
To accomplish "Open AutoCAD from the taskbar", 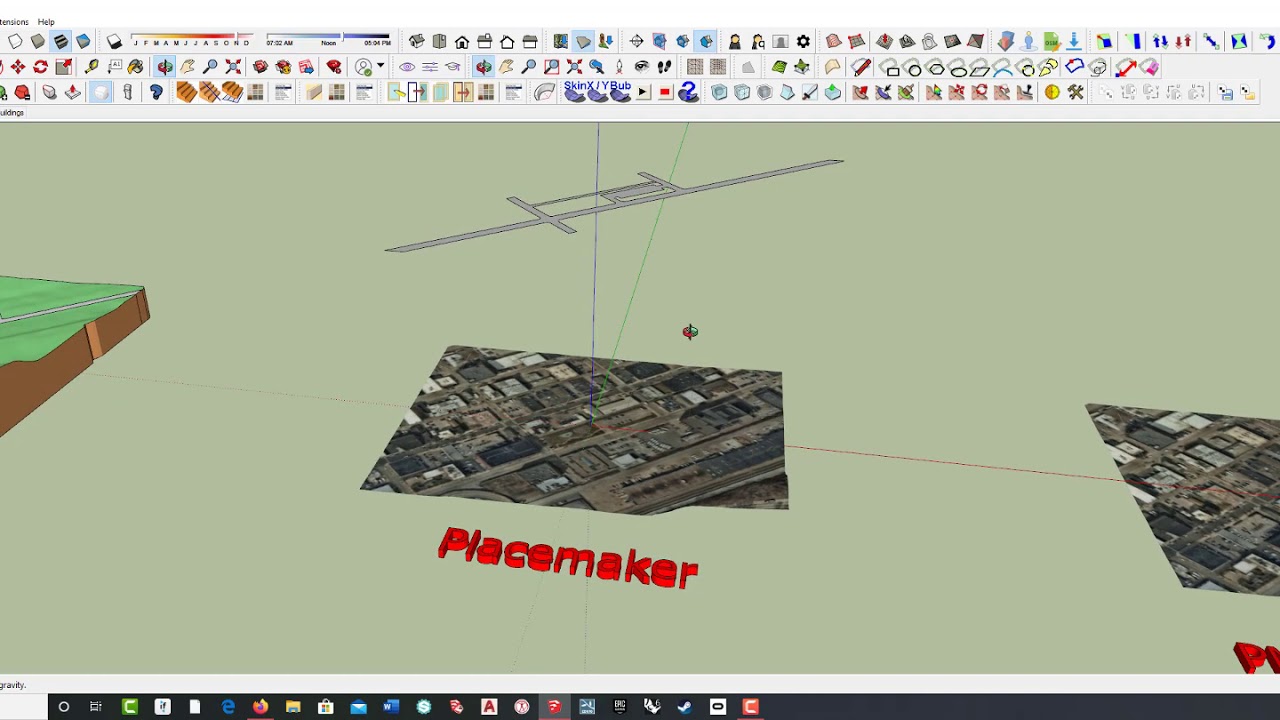I will (x=489, y=707).
